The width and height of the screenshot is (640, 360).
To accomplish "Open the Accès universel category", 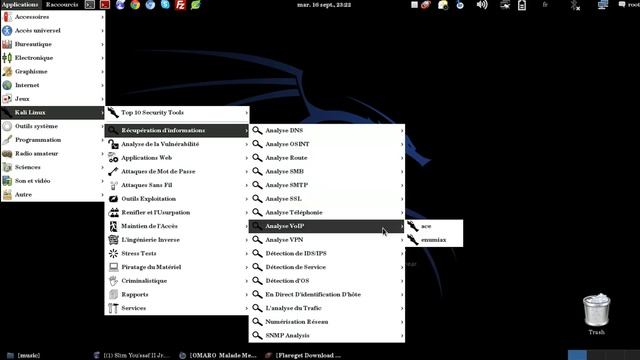I will (x=53, y=31).
